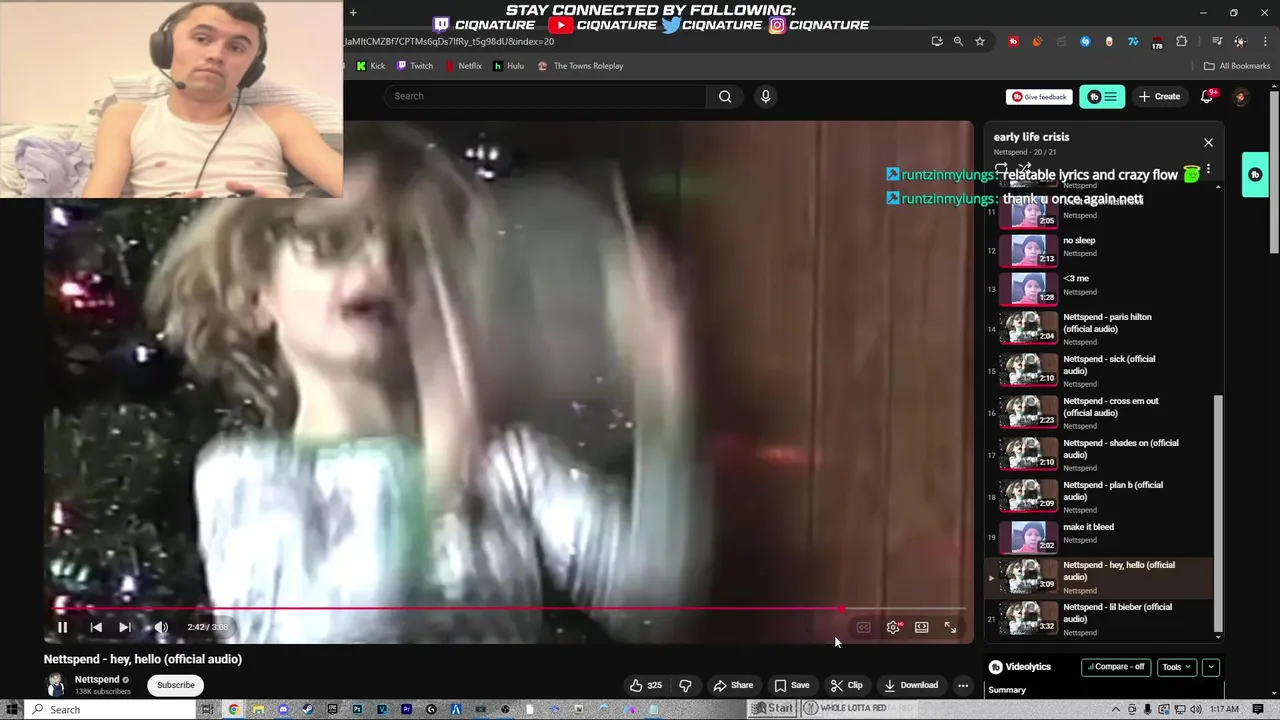Image resolution: width=1280 pixels, height=720 pixels.
Task: Skip to previous video in player
Action: 96,627
